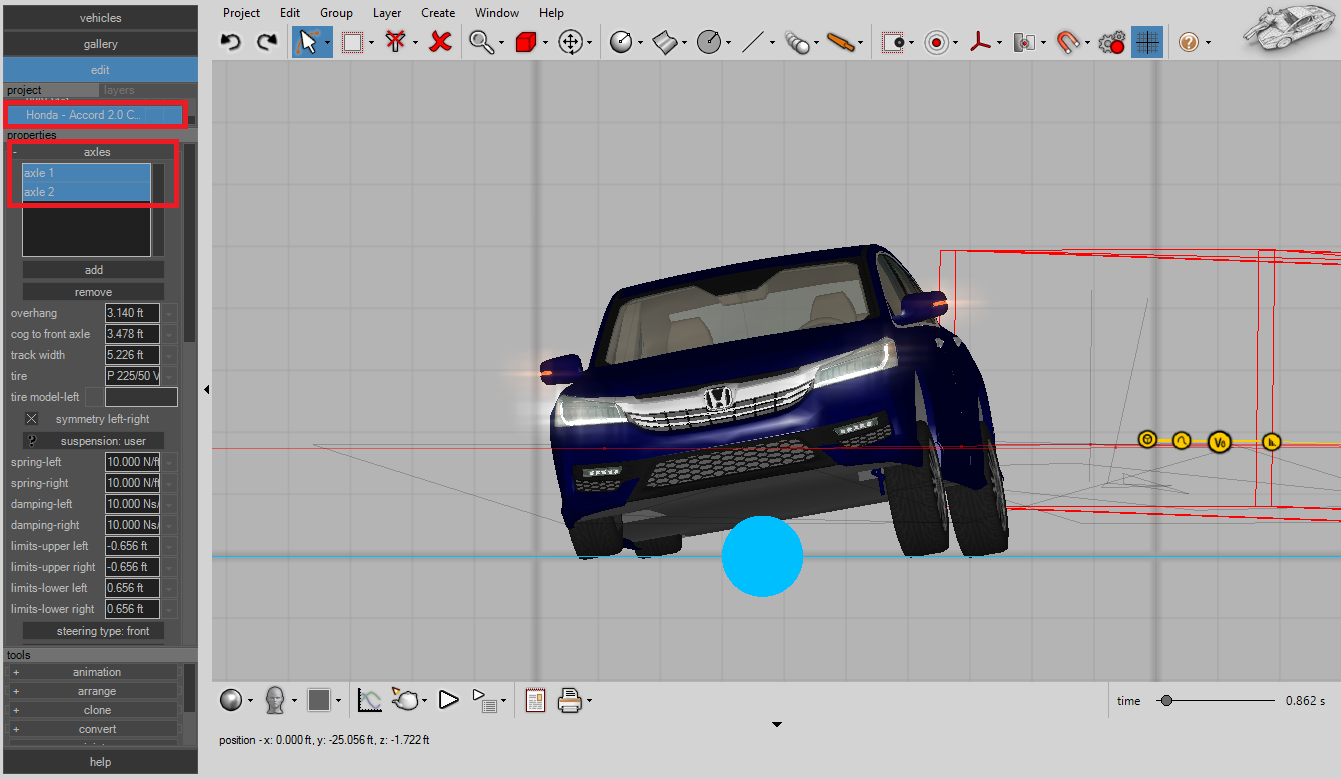Click the red magnet snap icon

(x=1067, y=42)
